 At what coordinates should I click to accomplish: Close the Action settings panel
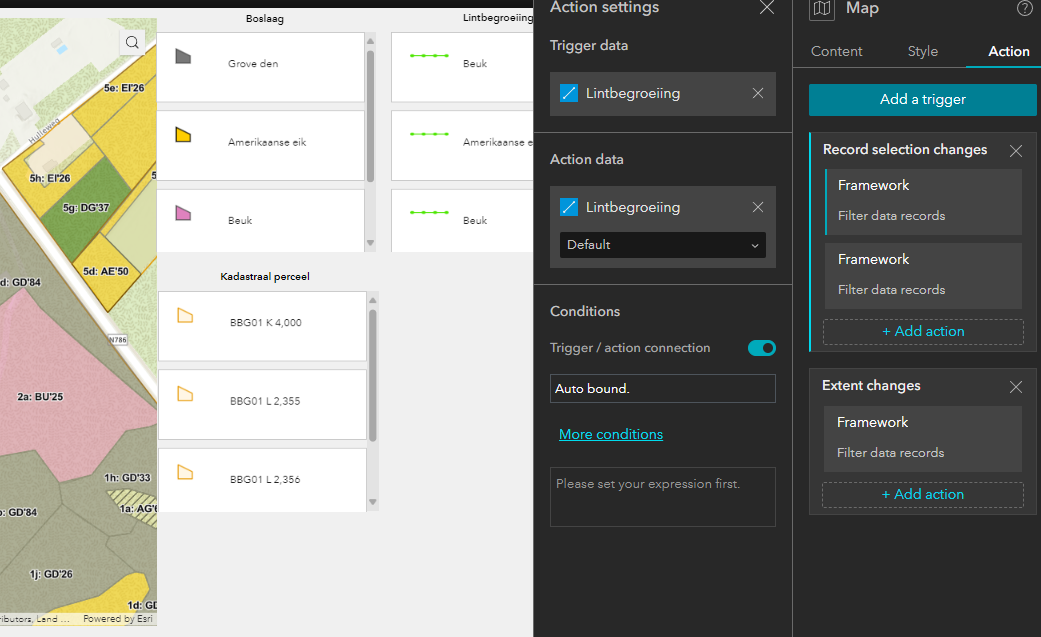[766, 8]
